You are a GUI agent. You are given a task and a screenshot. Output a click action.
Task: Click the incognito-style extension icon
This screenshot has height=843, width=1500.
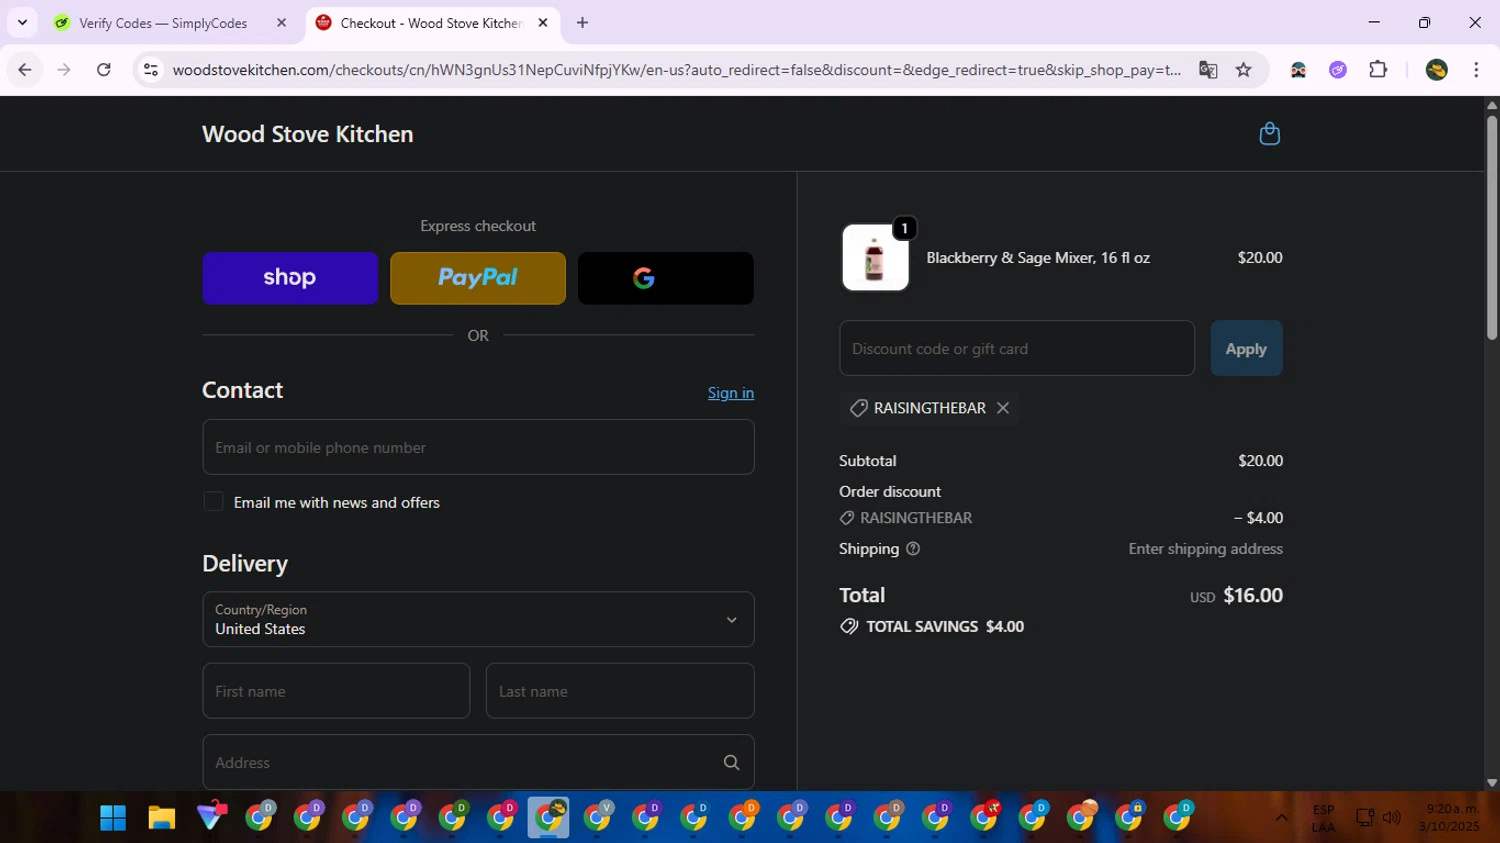pos(1298,70)
